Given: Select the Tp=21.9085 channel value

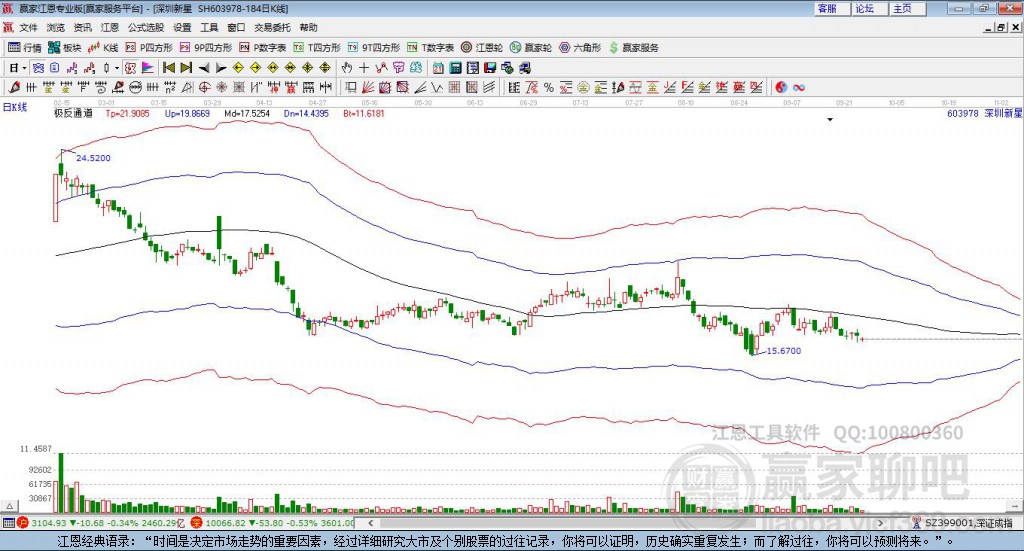Looking at the screenshot, I should point(127,114).
